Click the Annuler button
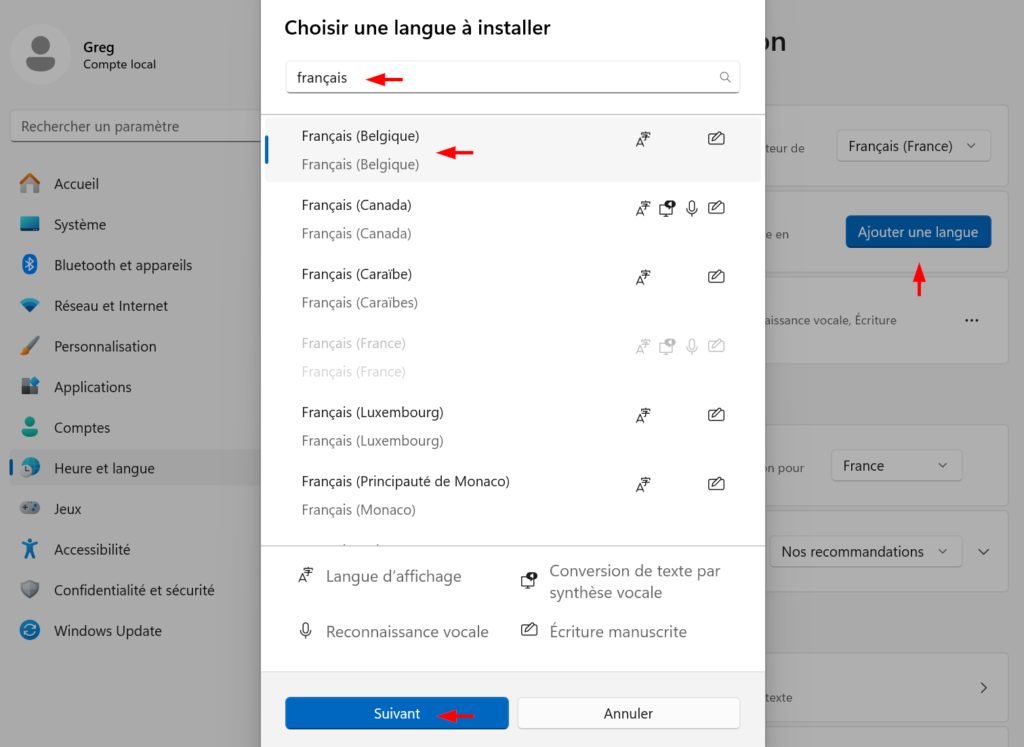Image resolution: width=1024 pixels, height=747 pixels. [628, 713]
